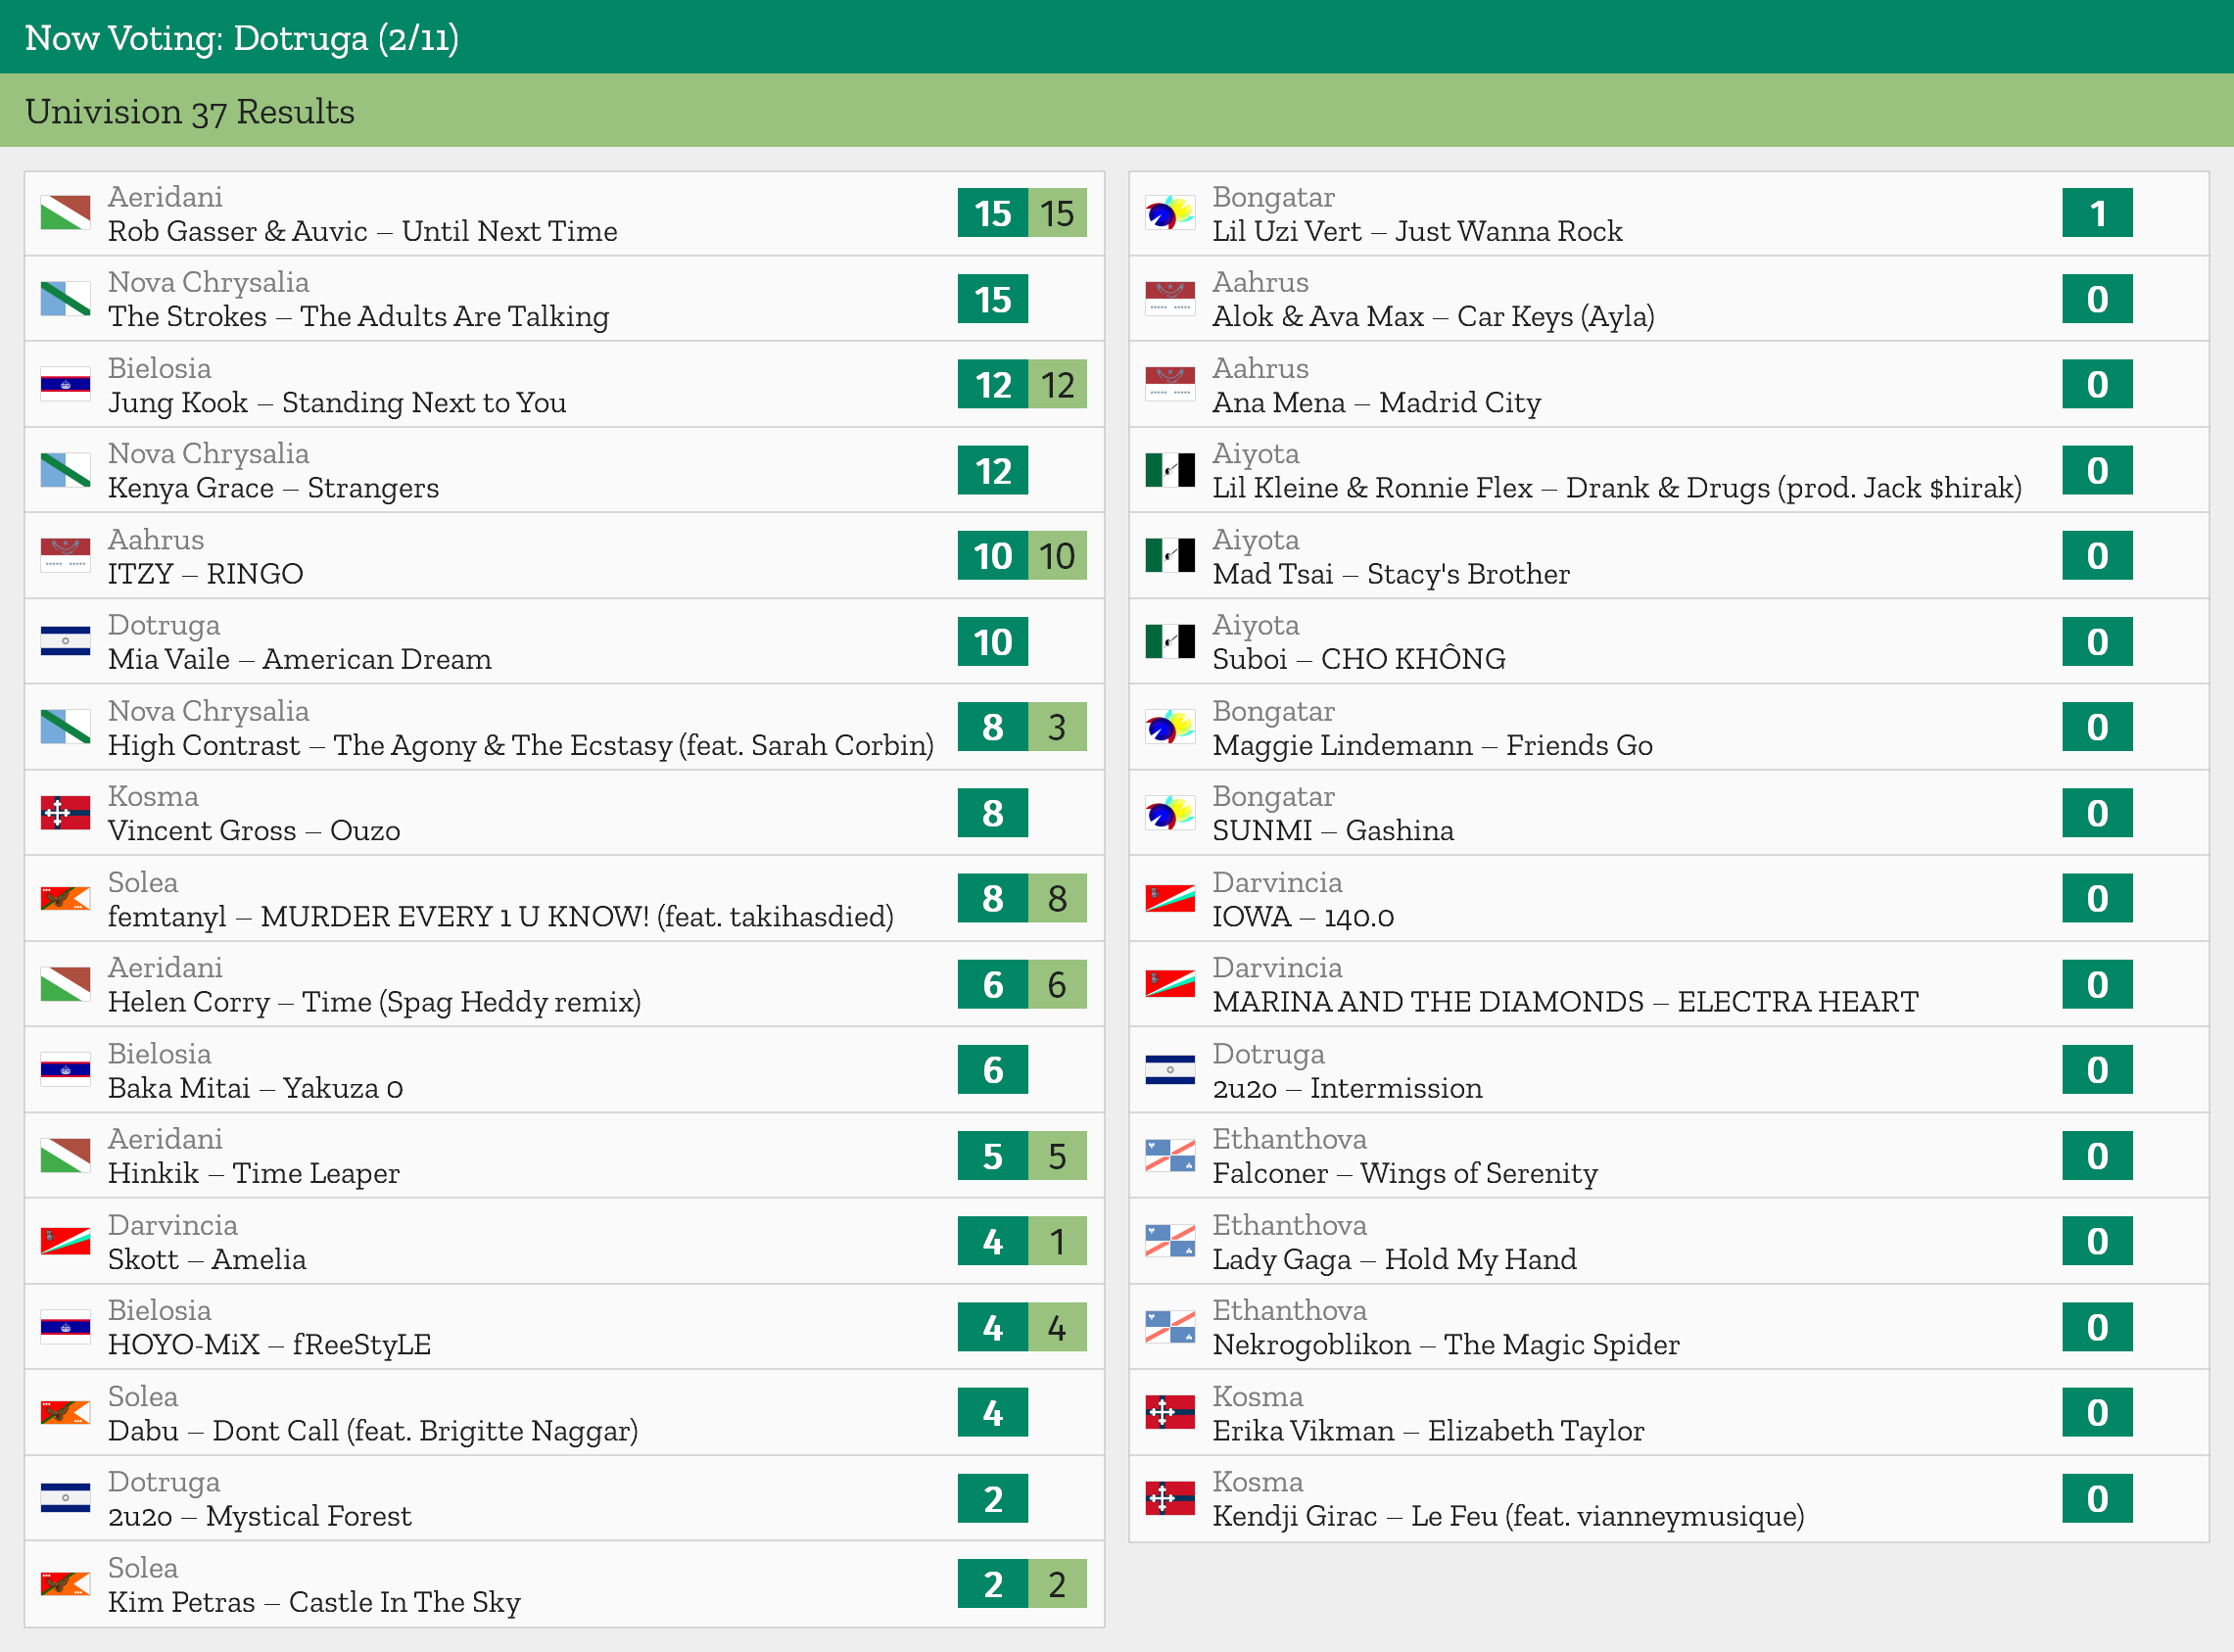Viewport: 2234px width, 1652px height.
Task: Click the Bongatar flag beside SUNMI Gashina
Action: coord(1170,813)
